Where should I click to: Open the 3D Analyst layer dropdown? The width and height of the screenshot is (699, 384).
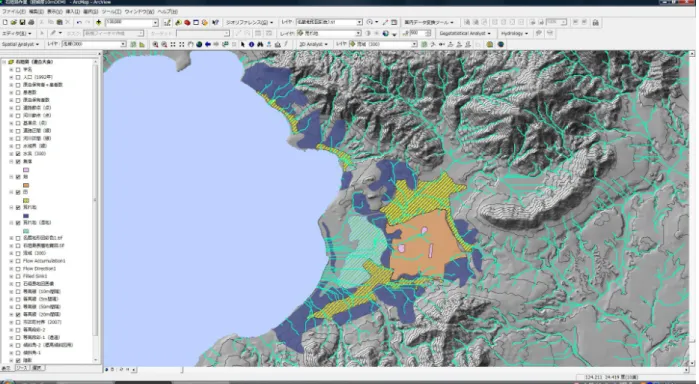[414, 44]
